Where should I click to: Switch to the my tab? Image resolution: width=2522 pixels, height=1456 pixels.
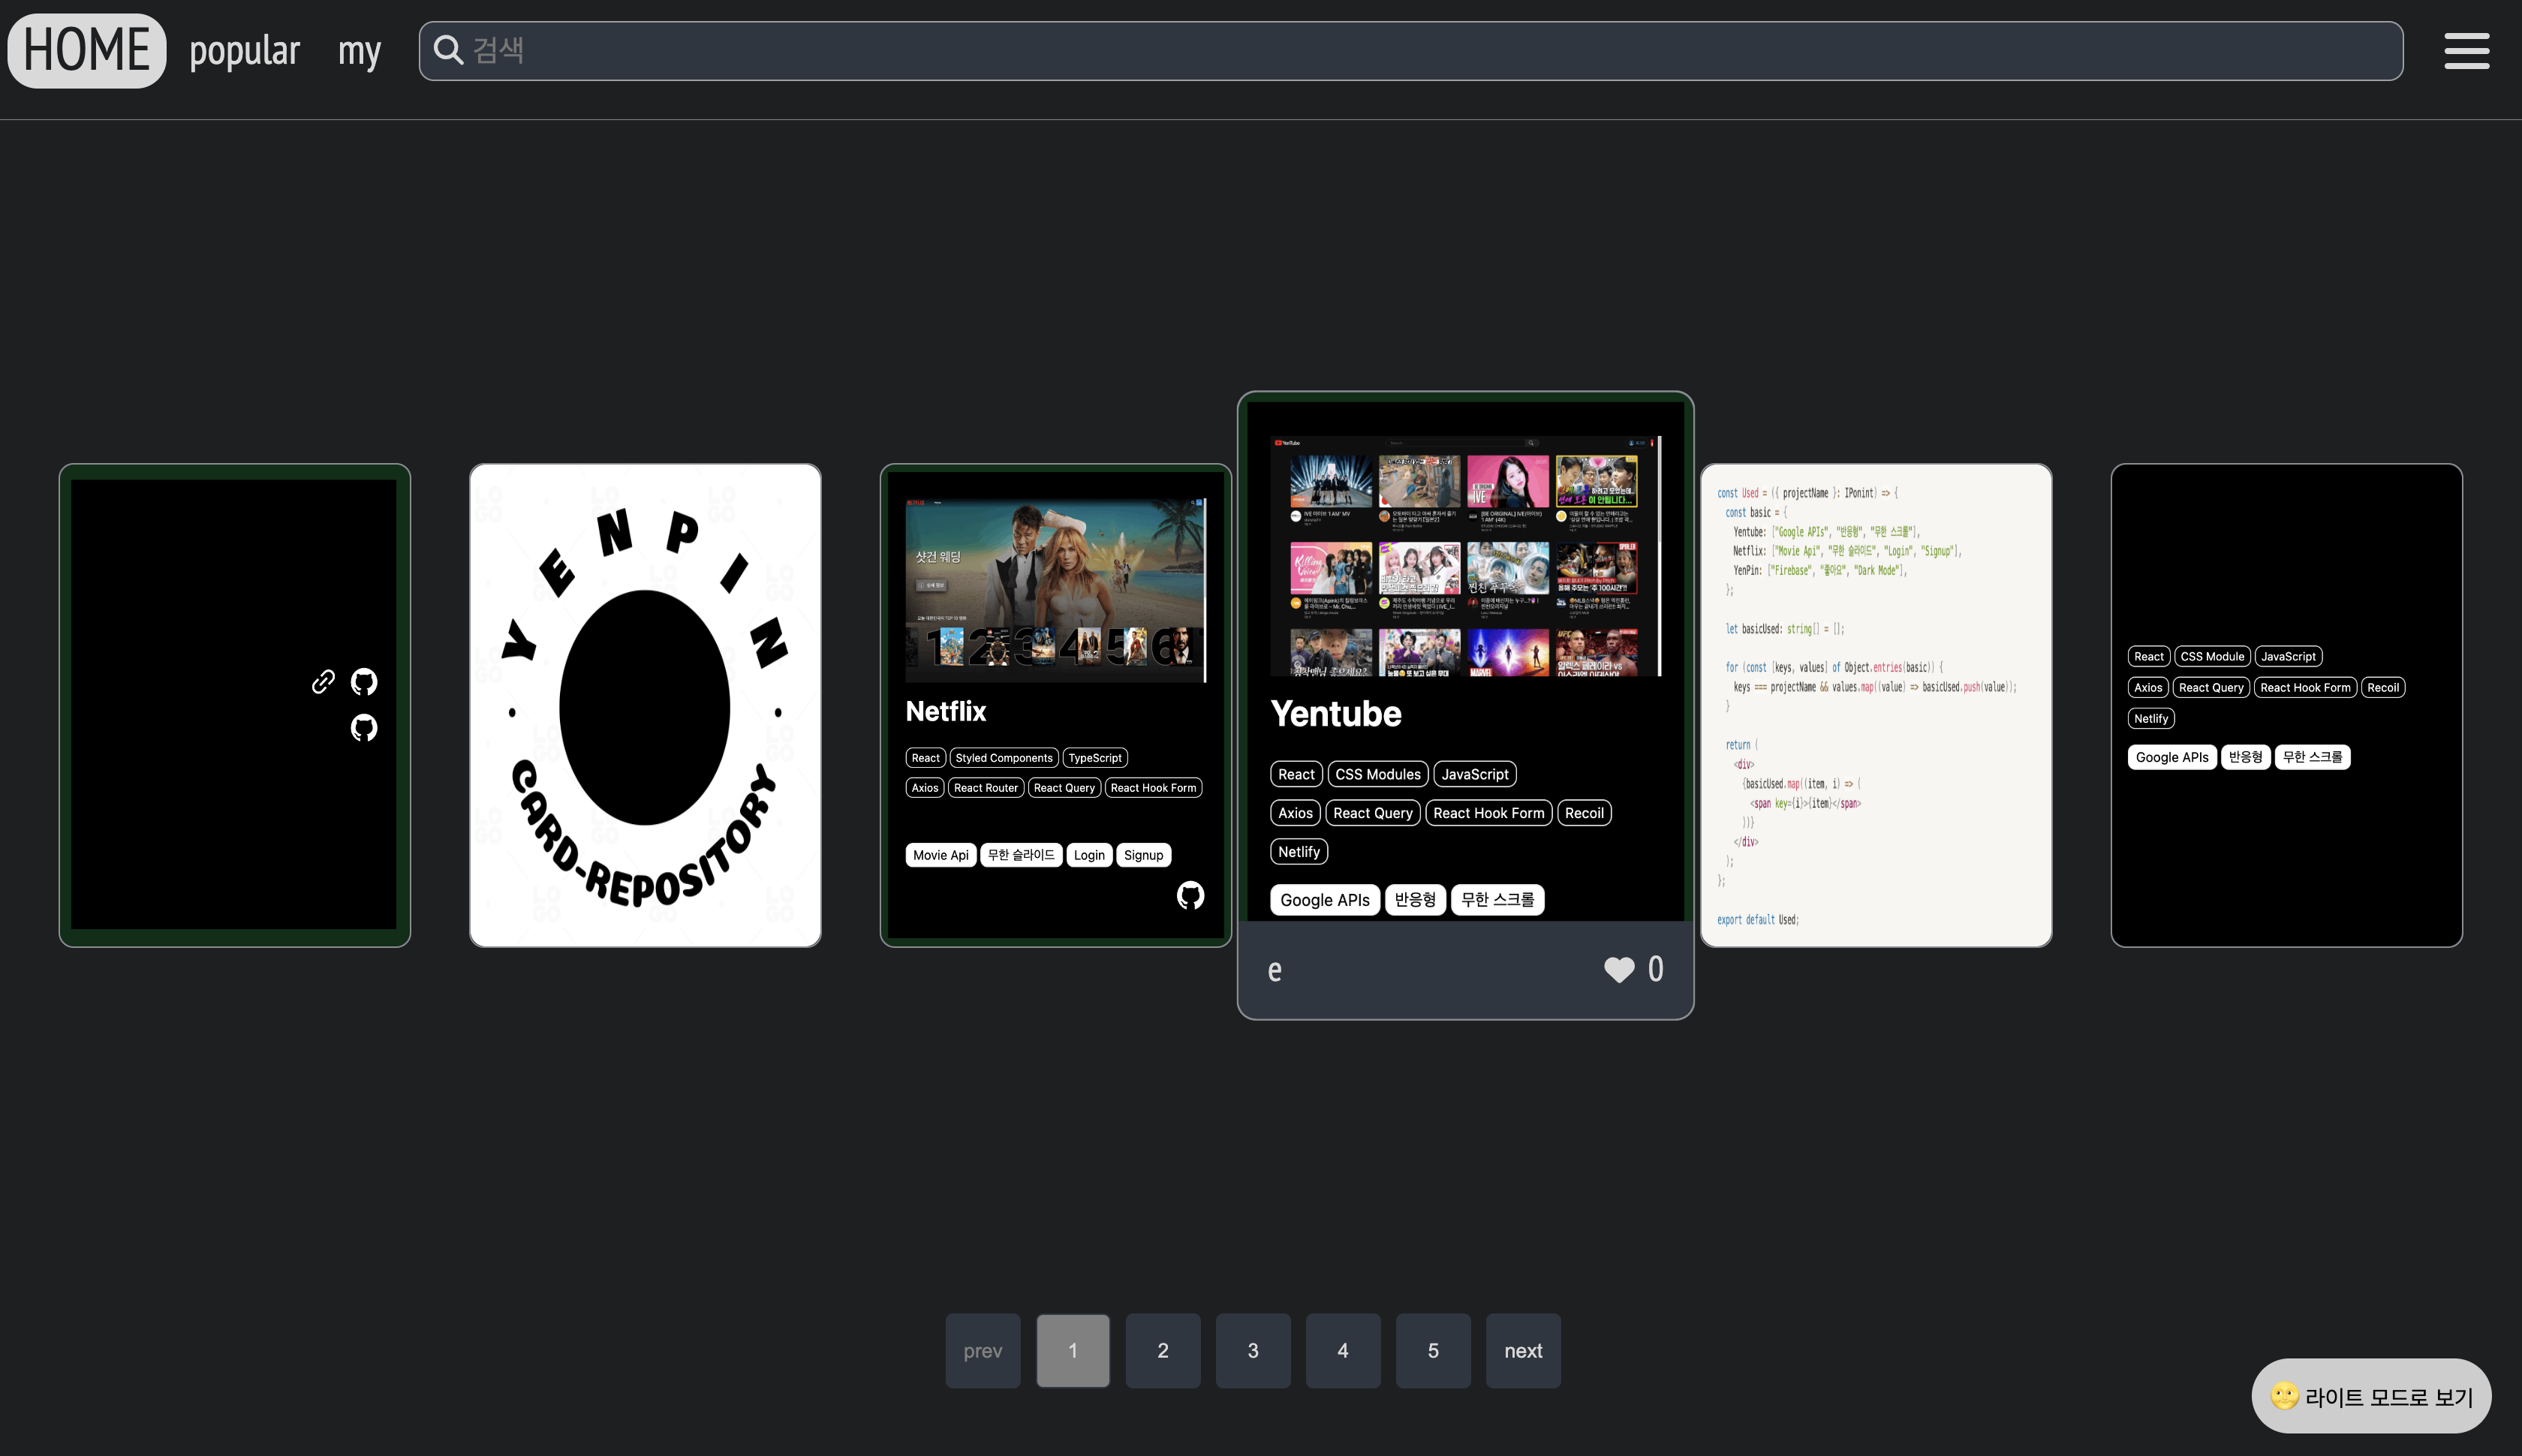pos(359,51)
